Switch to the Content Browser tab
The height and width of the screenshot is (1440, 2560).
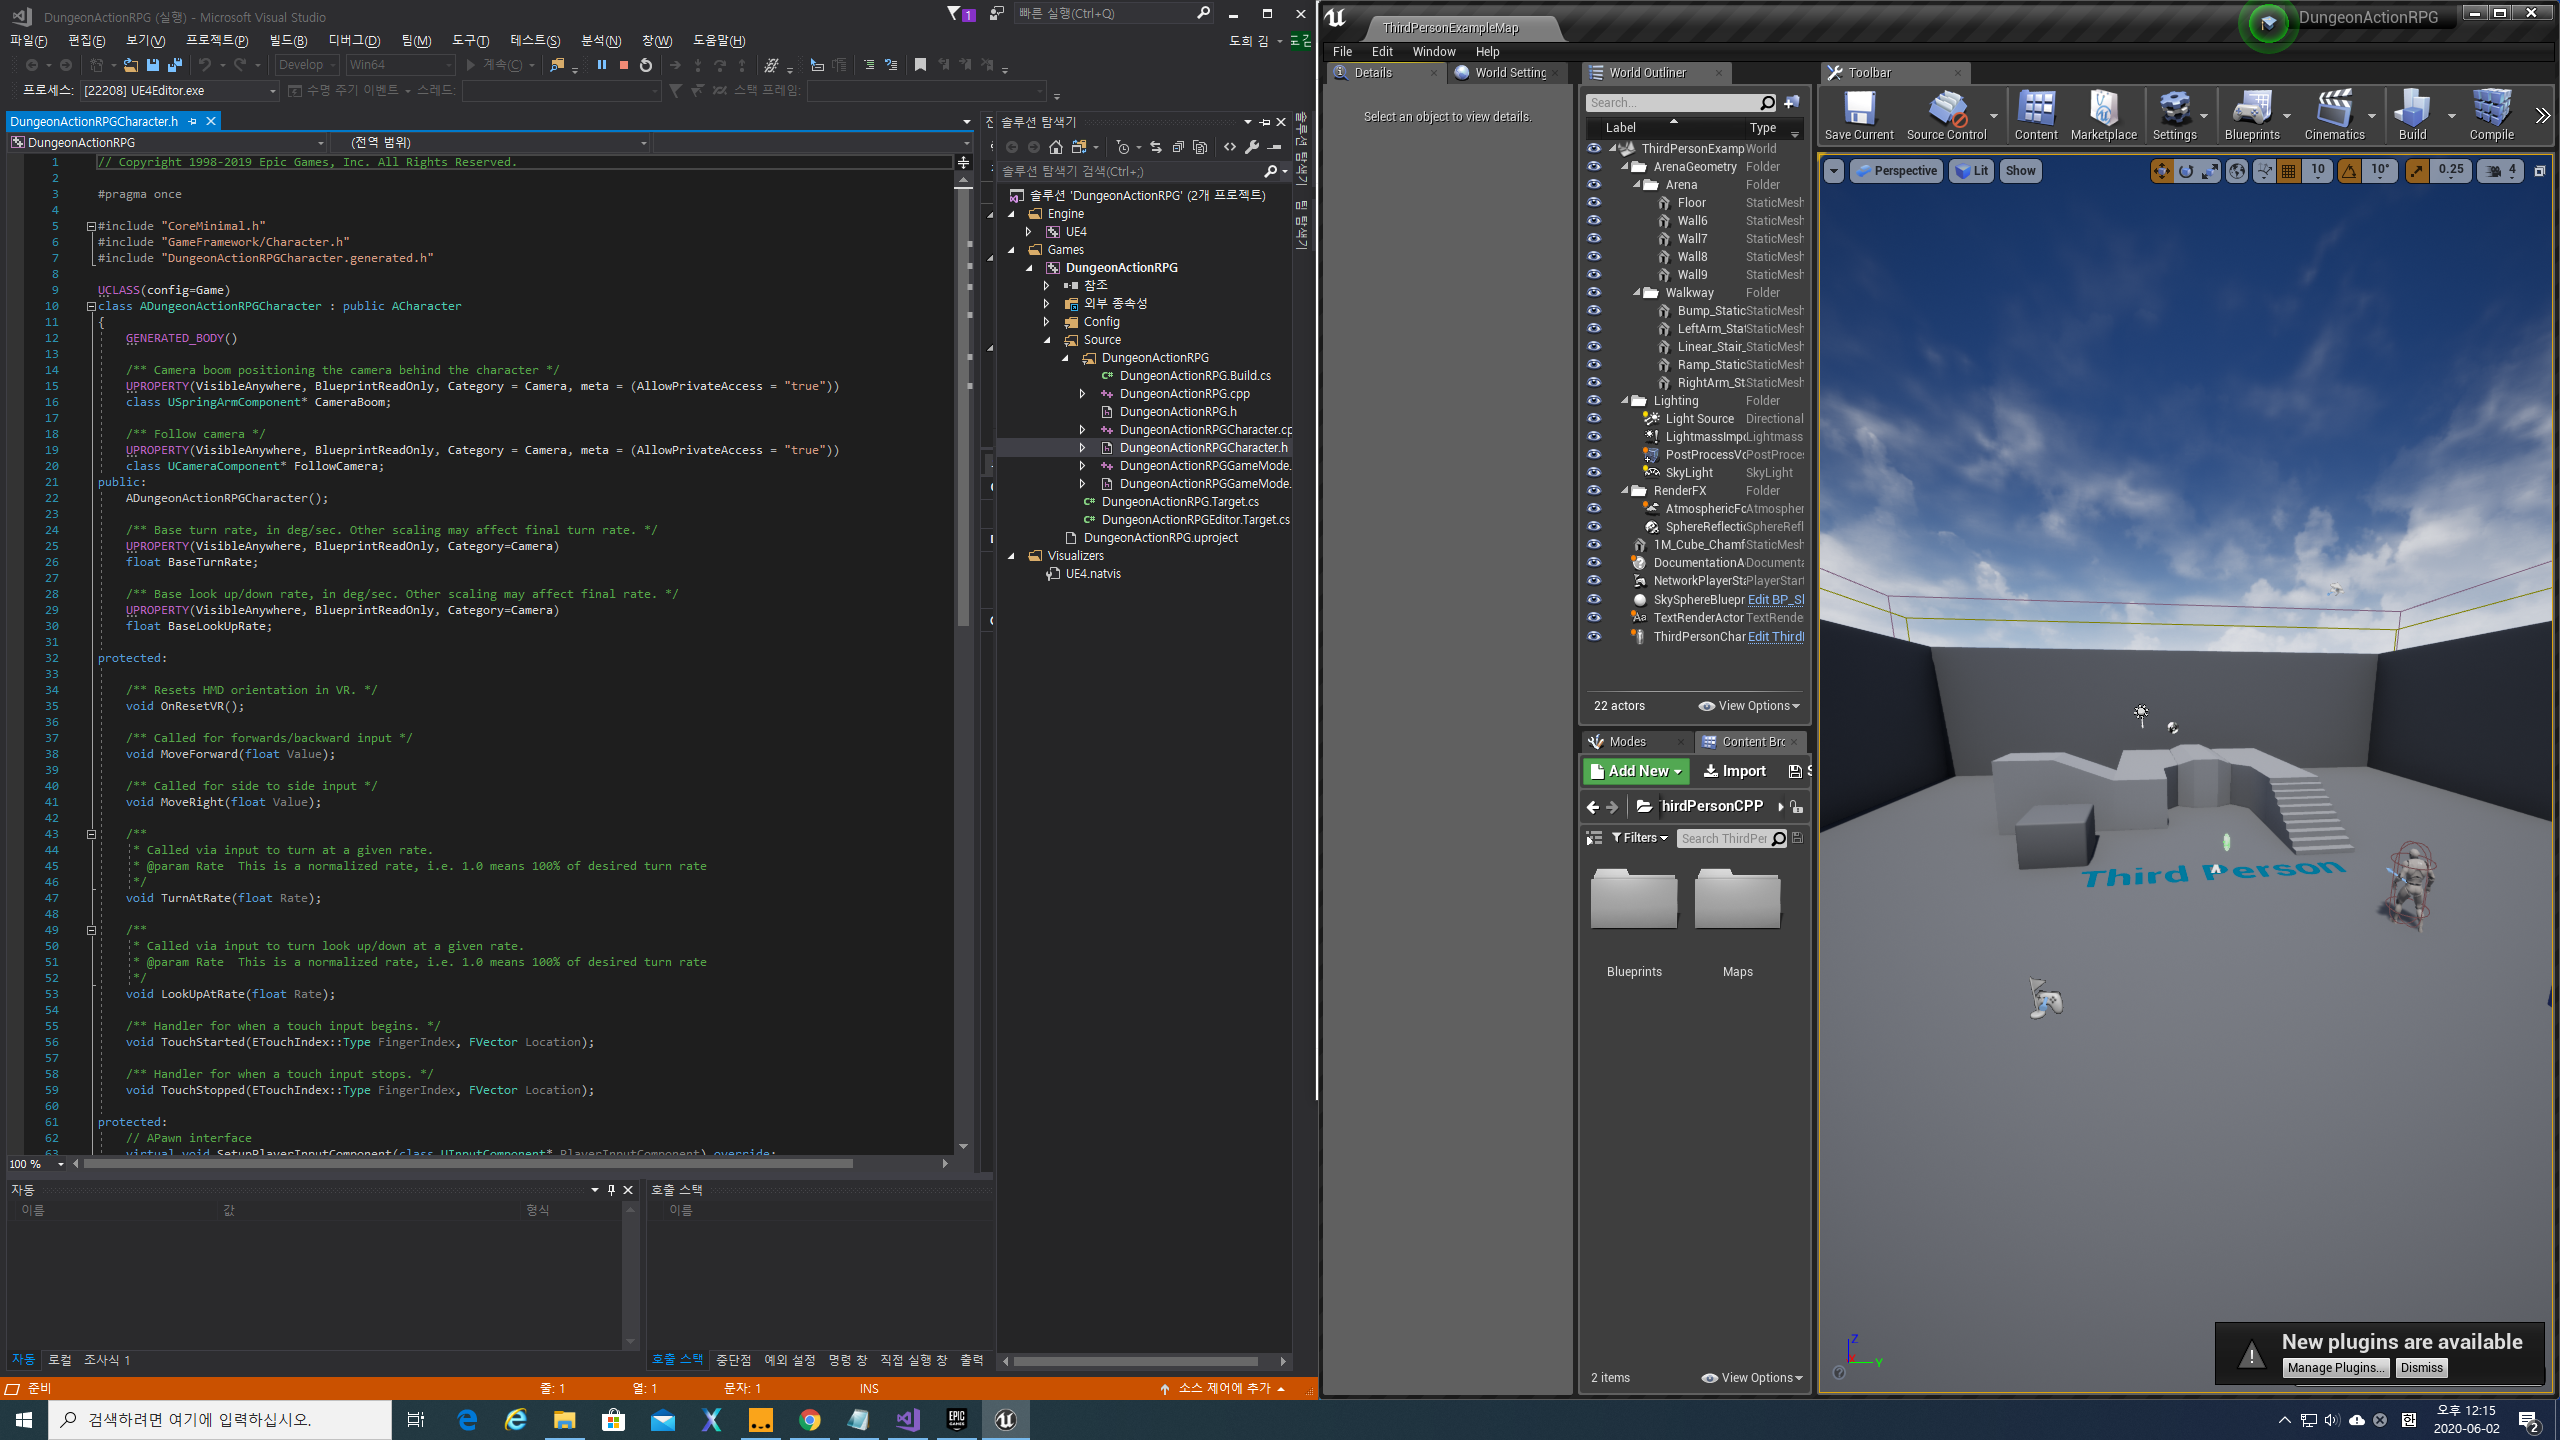[1751, 741]
